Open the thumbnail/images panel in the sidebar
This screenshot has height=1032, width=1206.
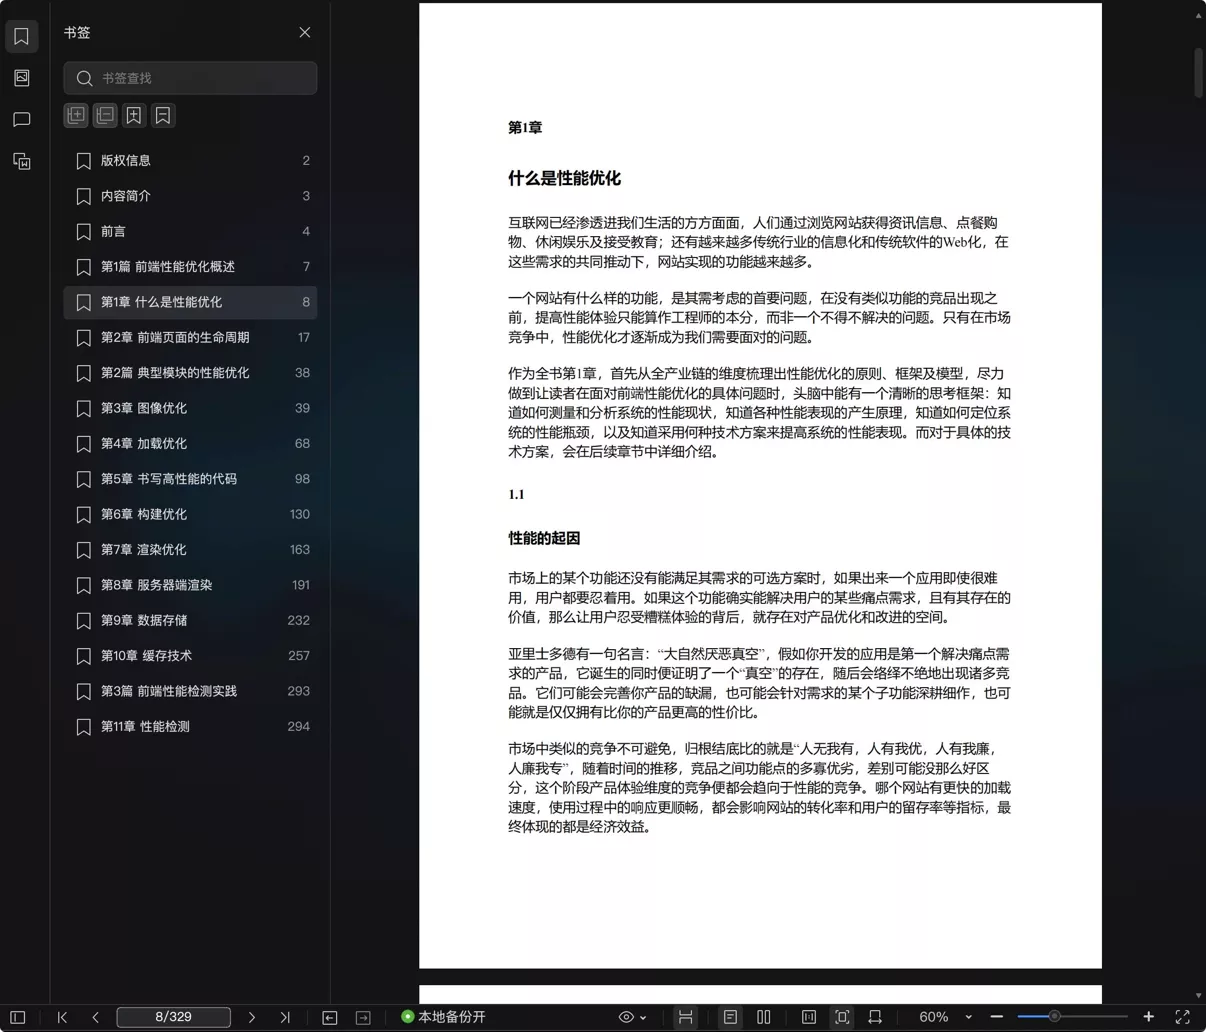[x=22, y=78]
